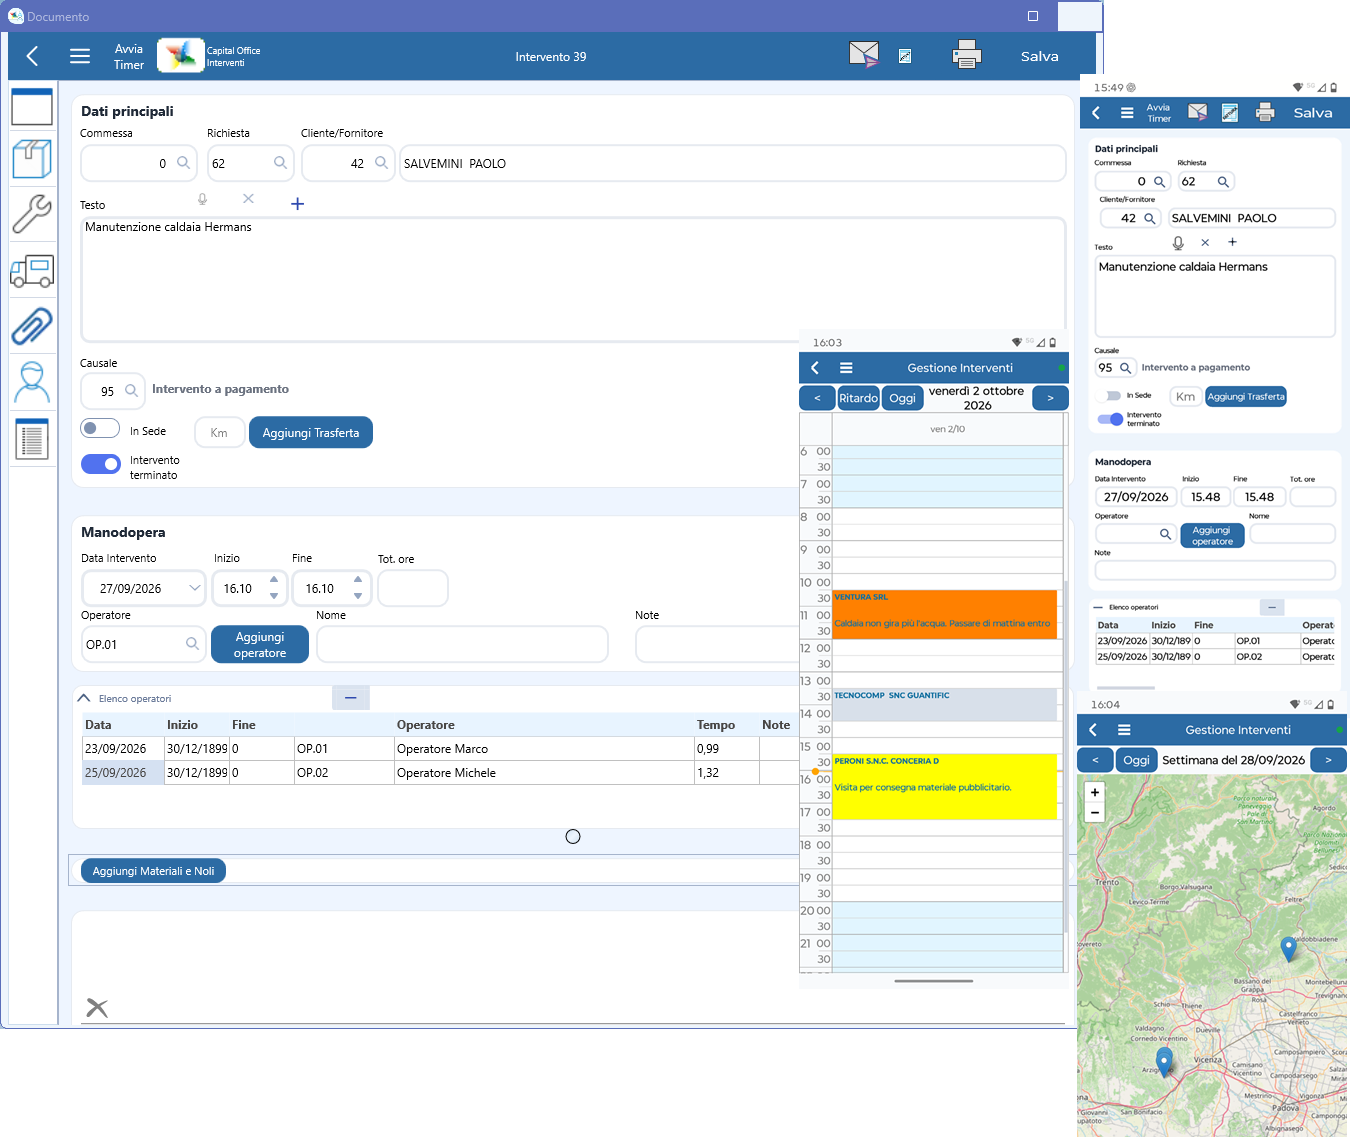1358x1137 pixels.
Task: Decrease desktop Fine time with down arrow
Action: click(x=358, y=596)
